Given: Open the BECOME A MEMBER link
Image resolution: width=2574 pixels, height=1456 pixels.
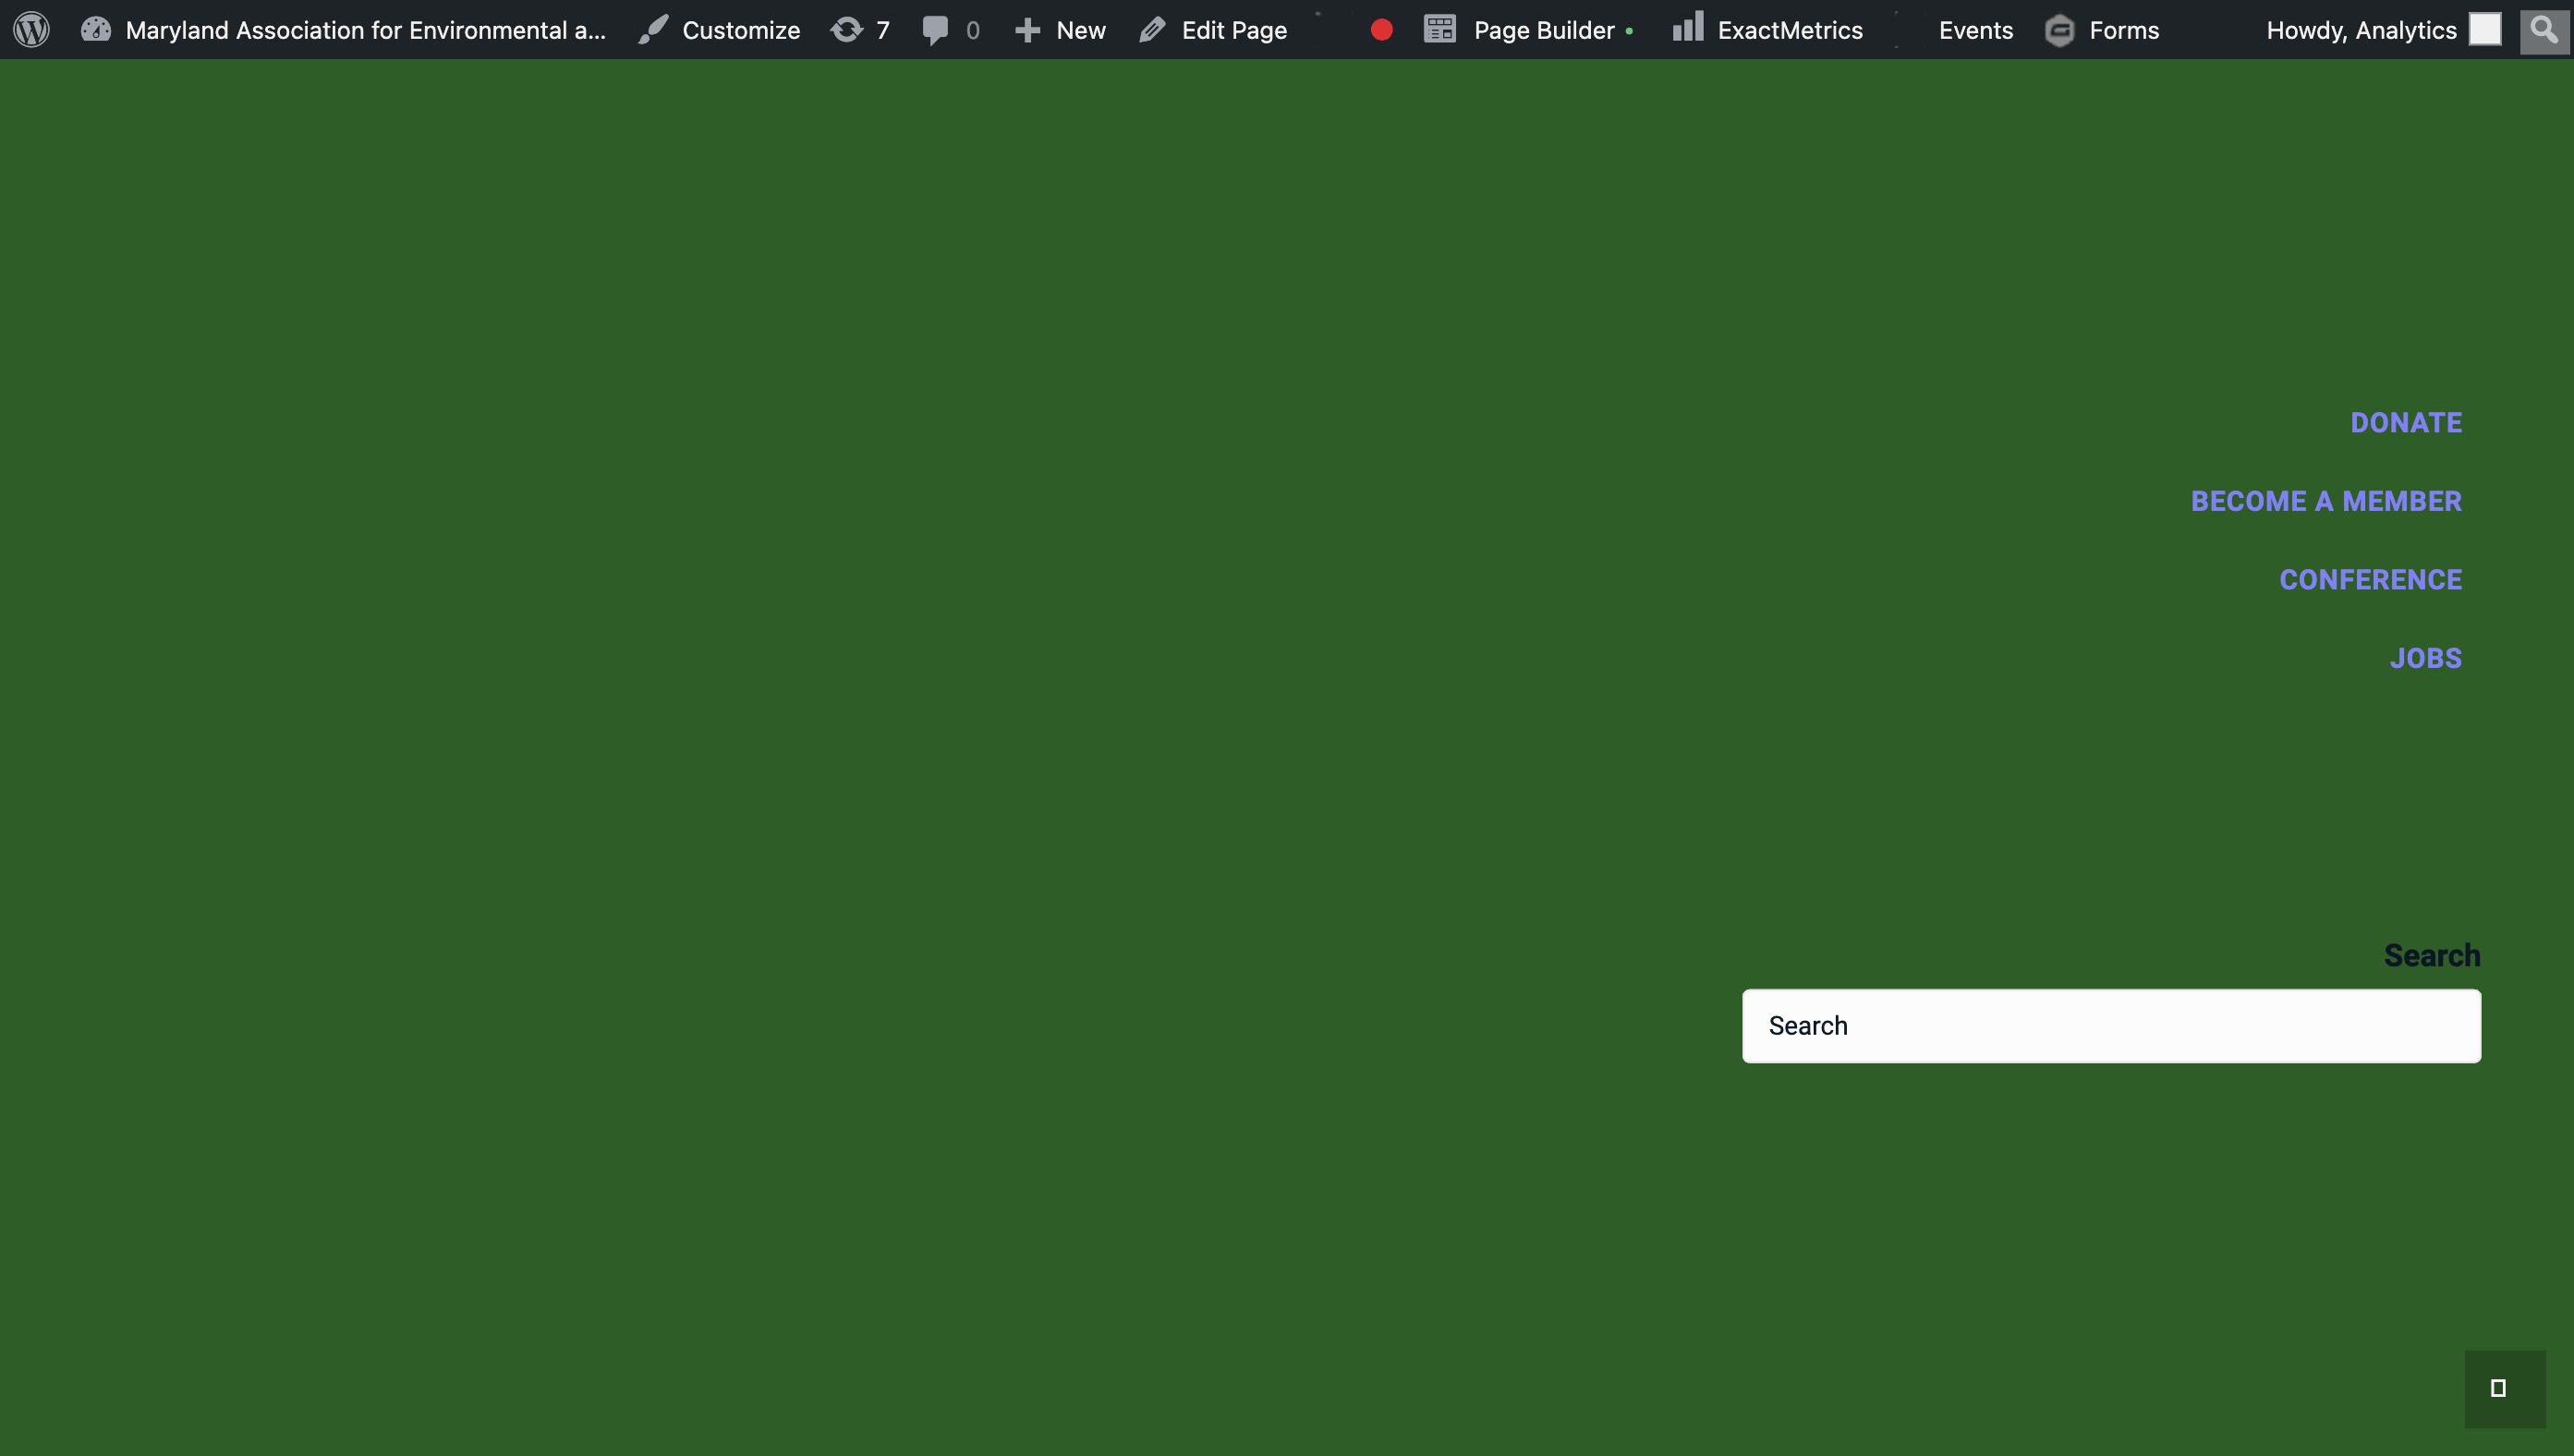Looking at the screenshot, I should (2326, 501).
